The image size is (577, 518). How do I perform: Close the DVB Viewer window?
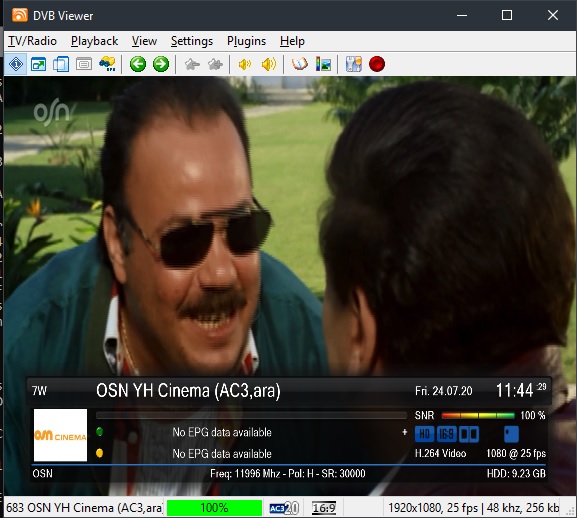click(553, 15)
